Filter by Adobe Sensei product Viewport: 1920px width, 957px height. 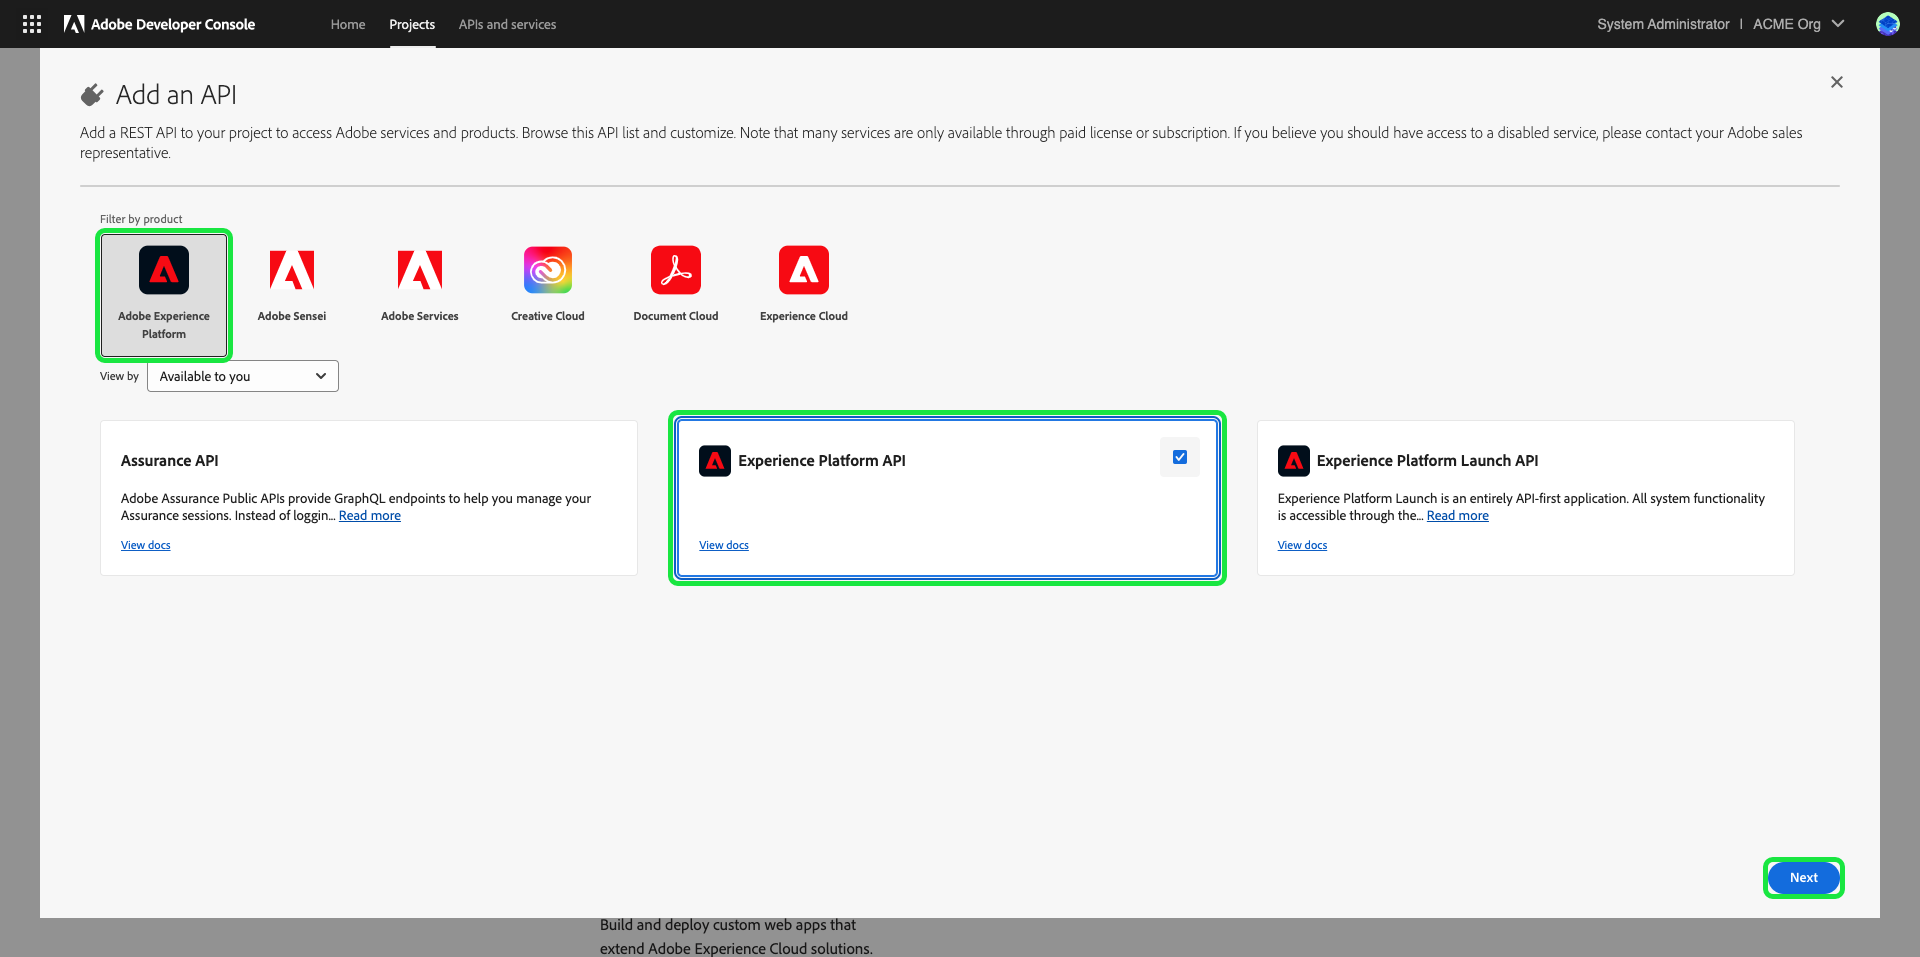pyautogui.click(x=292, y=286)
